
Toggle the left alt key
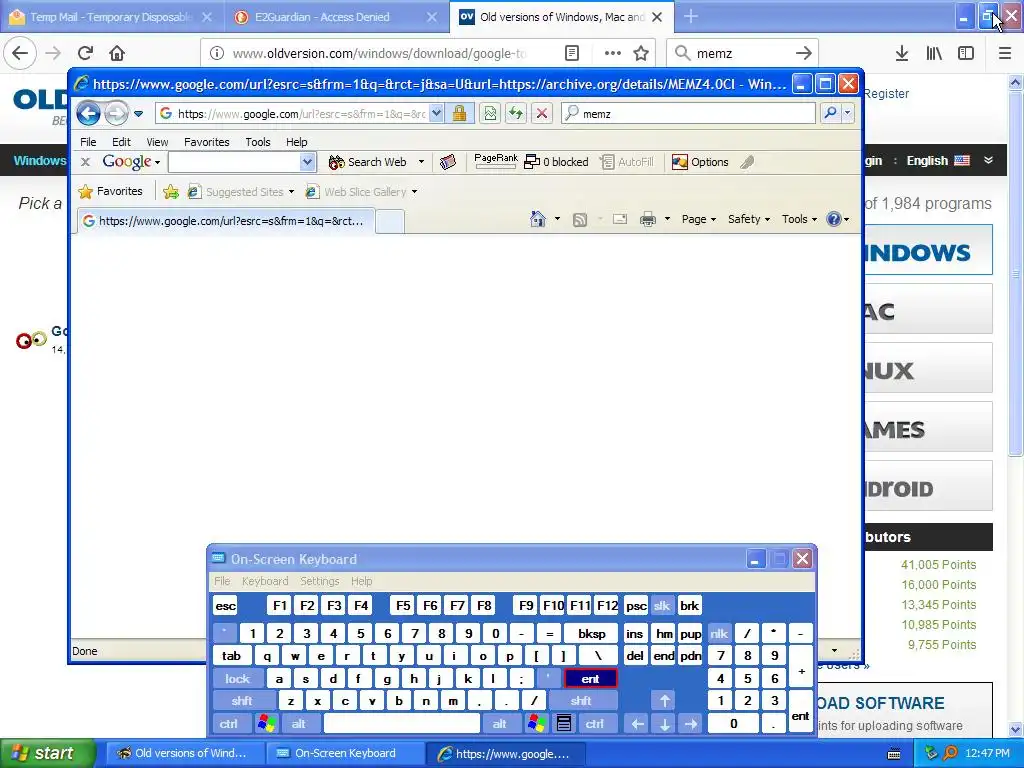299,724
